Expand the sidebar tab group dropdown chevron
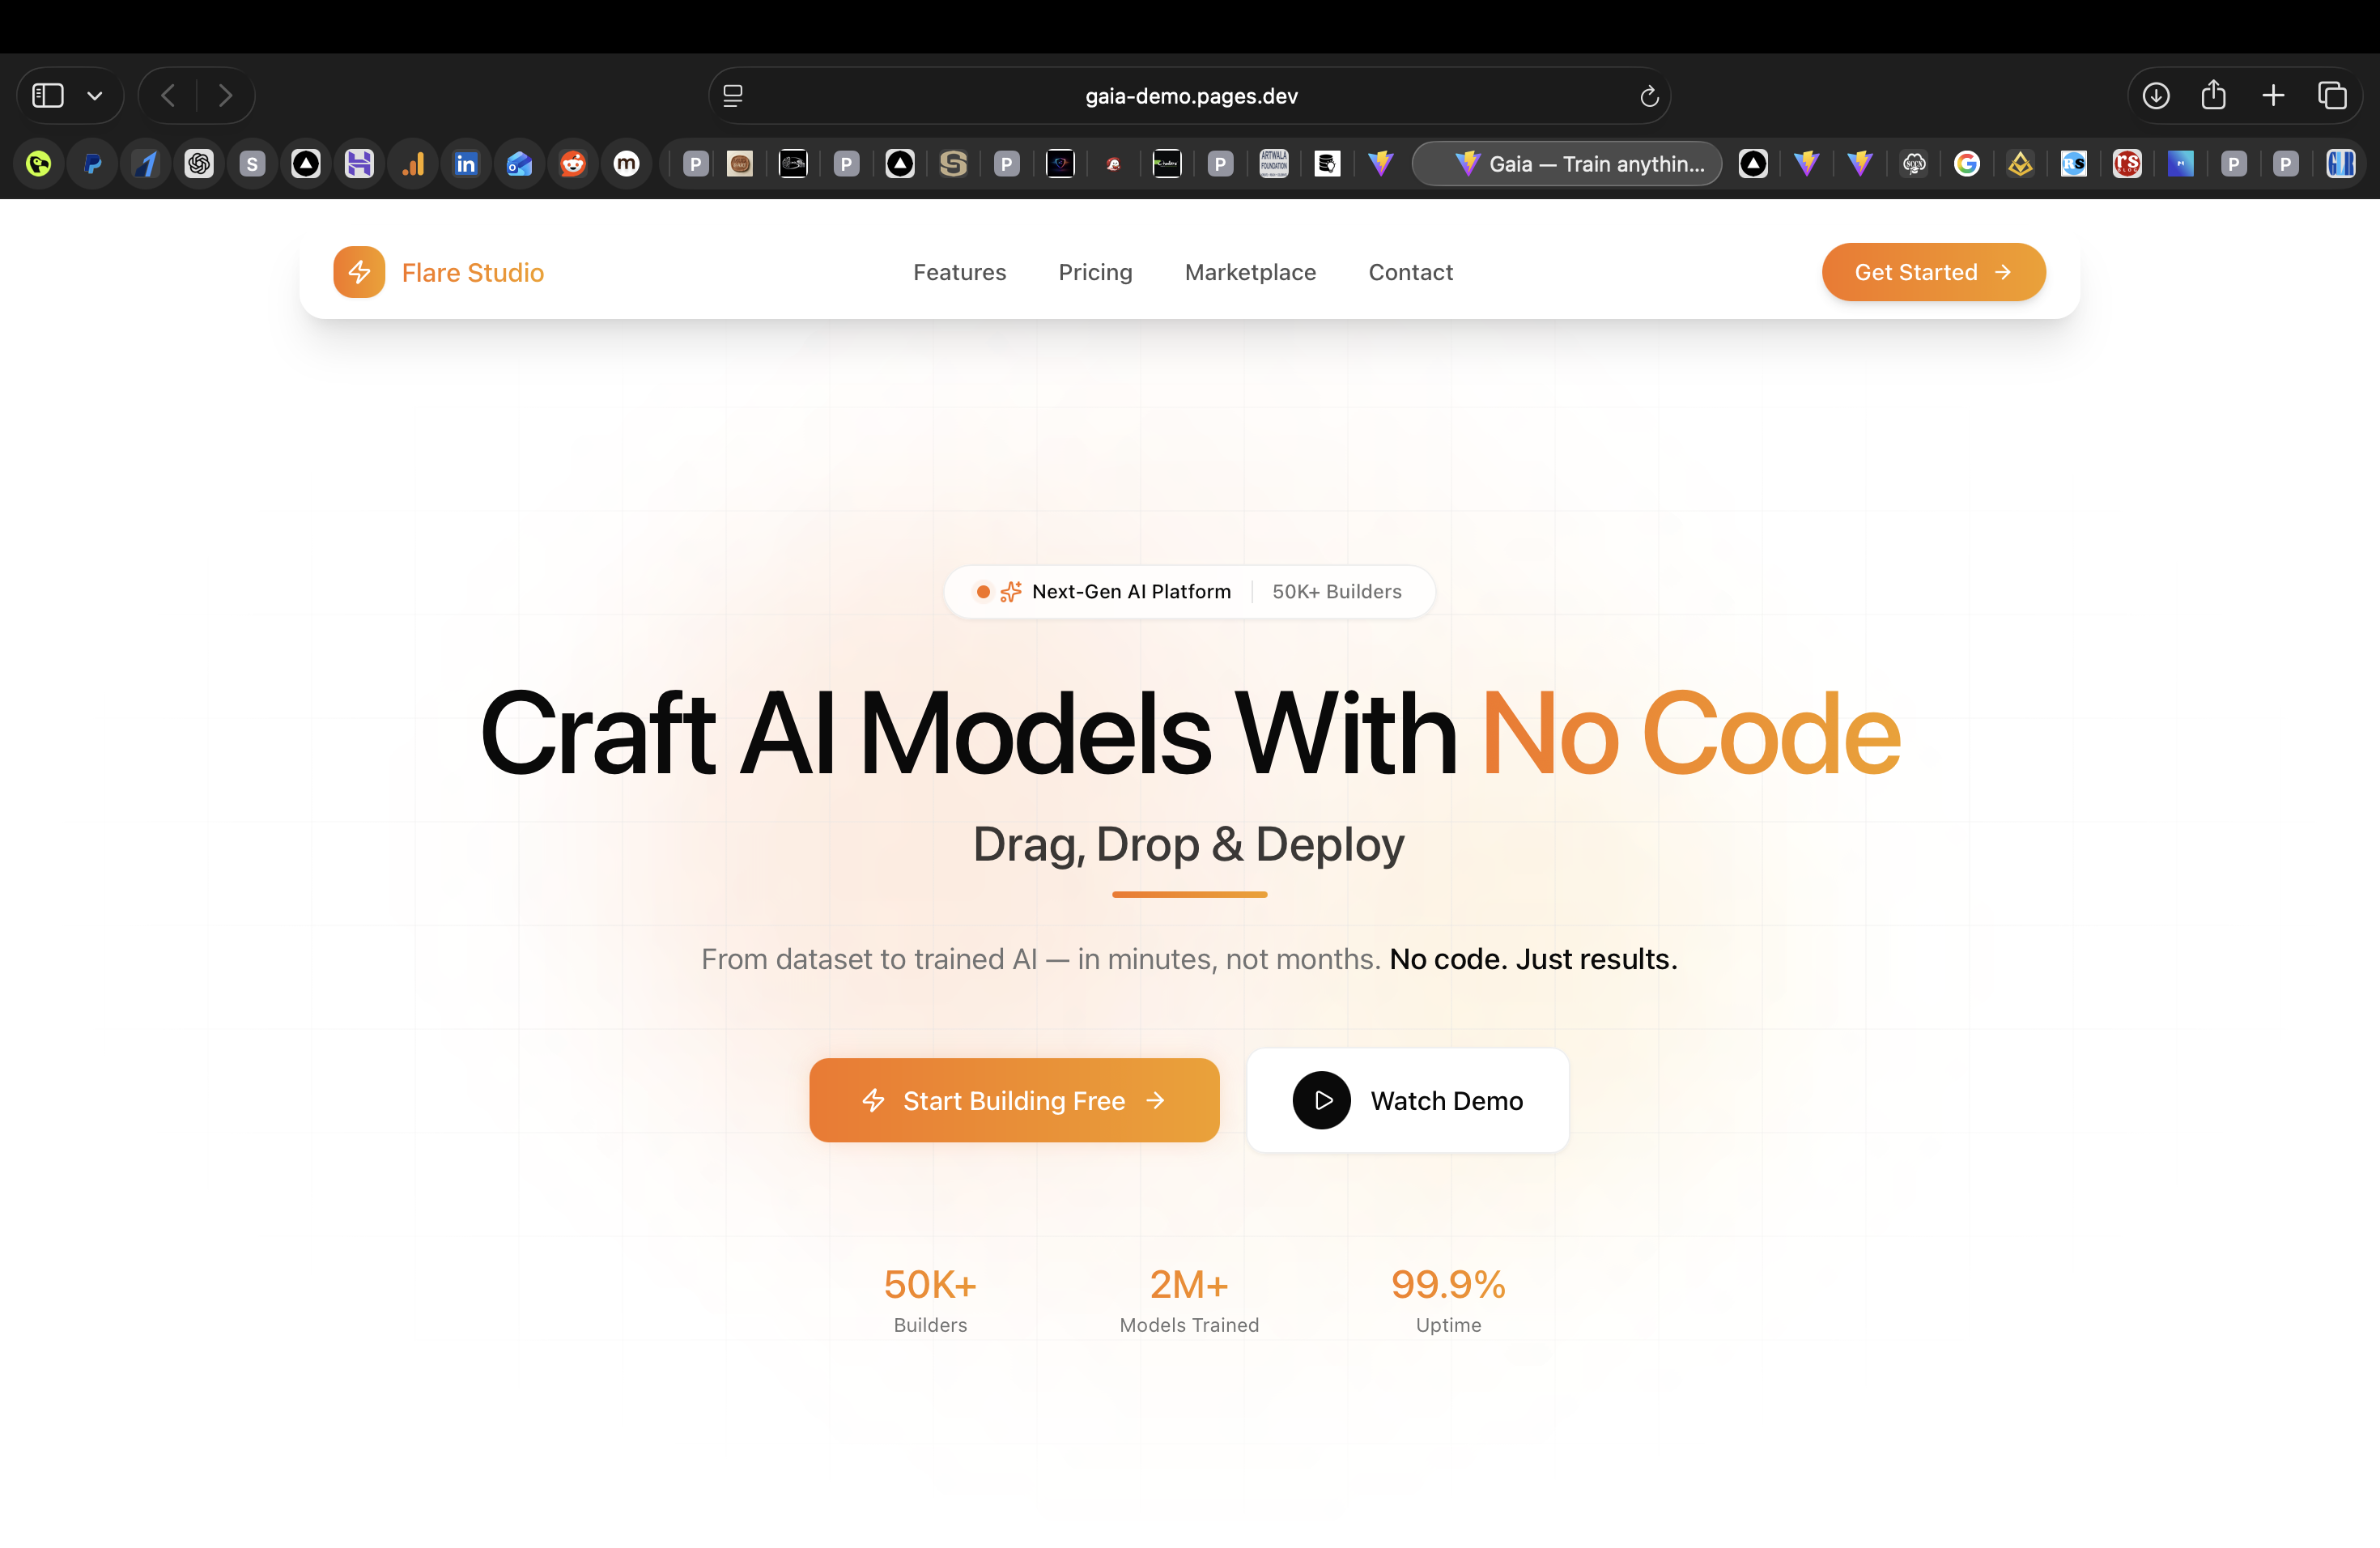 pos(95,96)
